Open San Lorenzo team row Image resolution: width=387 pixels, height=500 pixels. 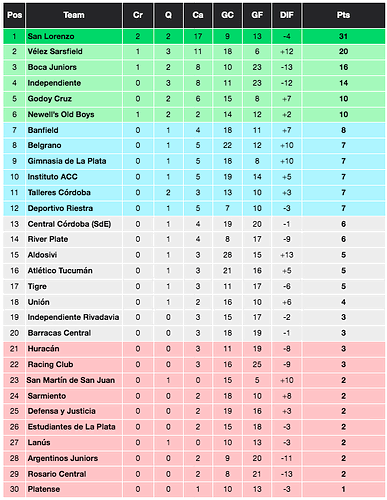coord(194,36)
